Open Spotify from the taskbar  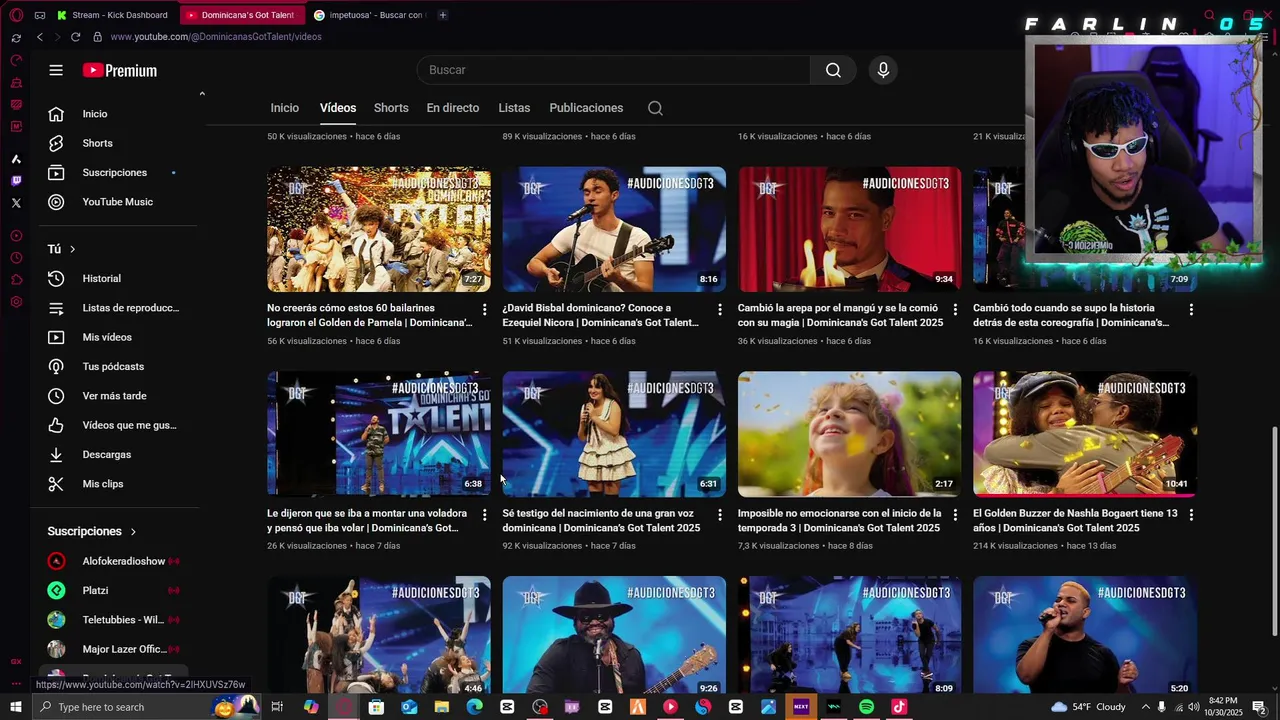(x=866, y=707)
